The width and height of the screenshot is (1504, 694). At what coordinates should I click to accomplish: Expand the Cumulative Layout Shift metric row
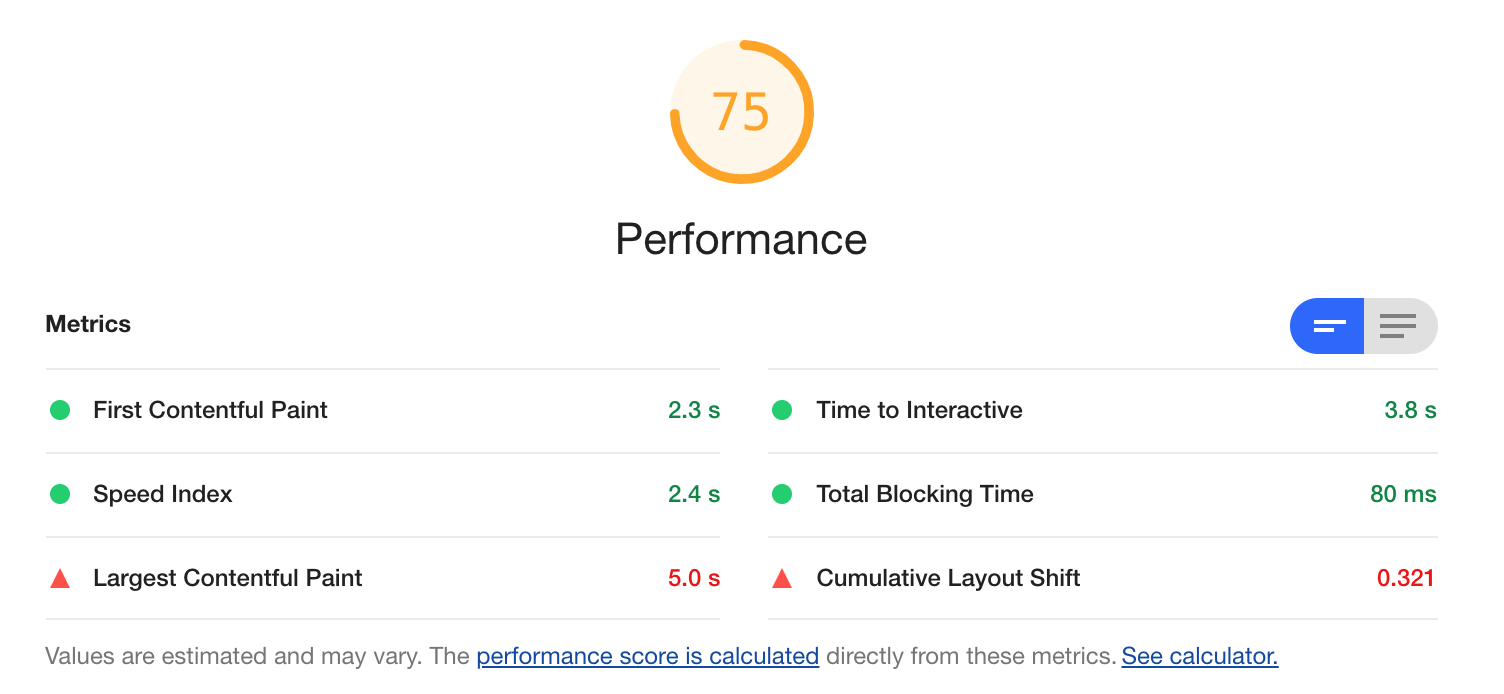coord(948,578)
